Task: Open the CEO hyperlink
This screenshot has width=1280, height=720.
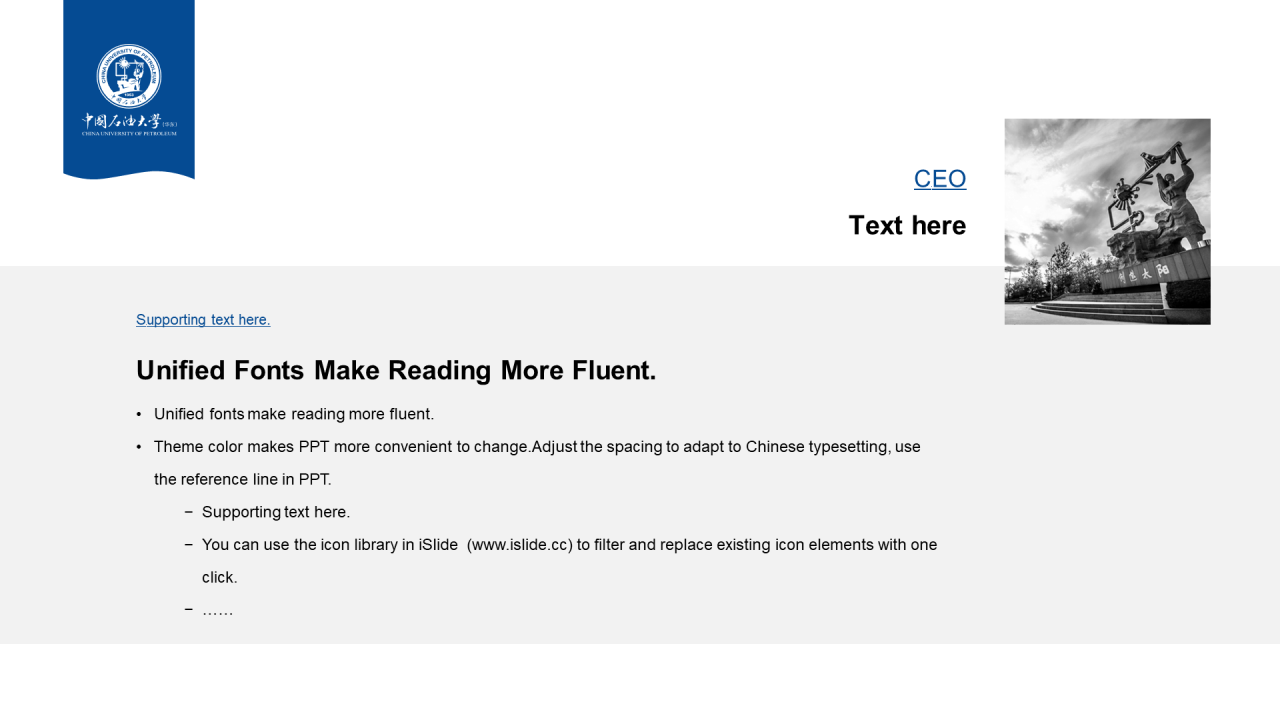Action: pos(940,179)
